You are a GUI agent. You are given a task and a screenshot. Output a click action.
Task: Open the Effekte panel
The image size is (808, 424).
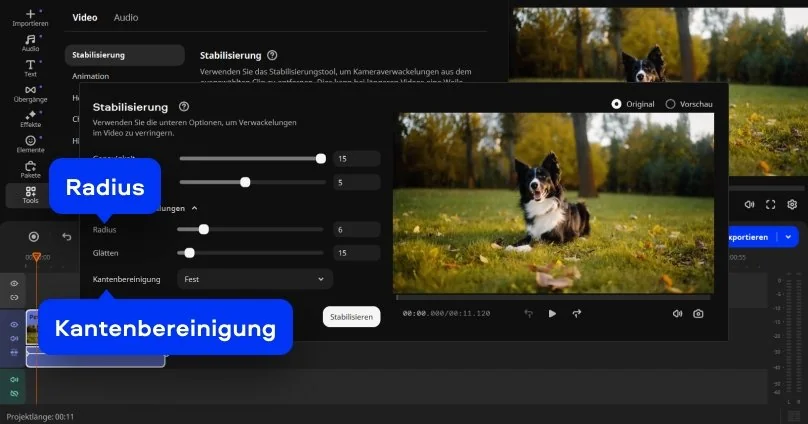30,119
